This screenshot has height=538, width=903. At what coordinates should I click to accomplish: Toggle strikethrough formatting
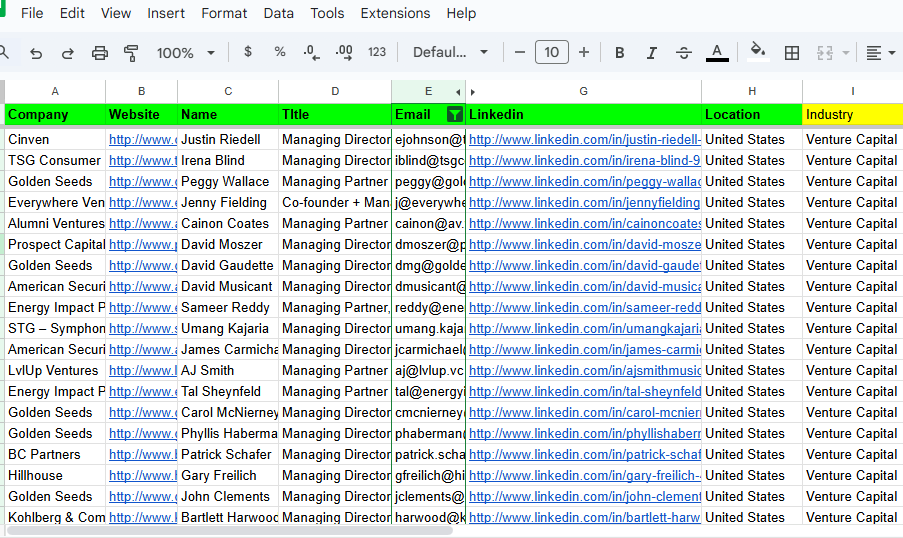point(684,53)
